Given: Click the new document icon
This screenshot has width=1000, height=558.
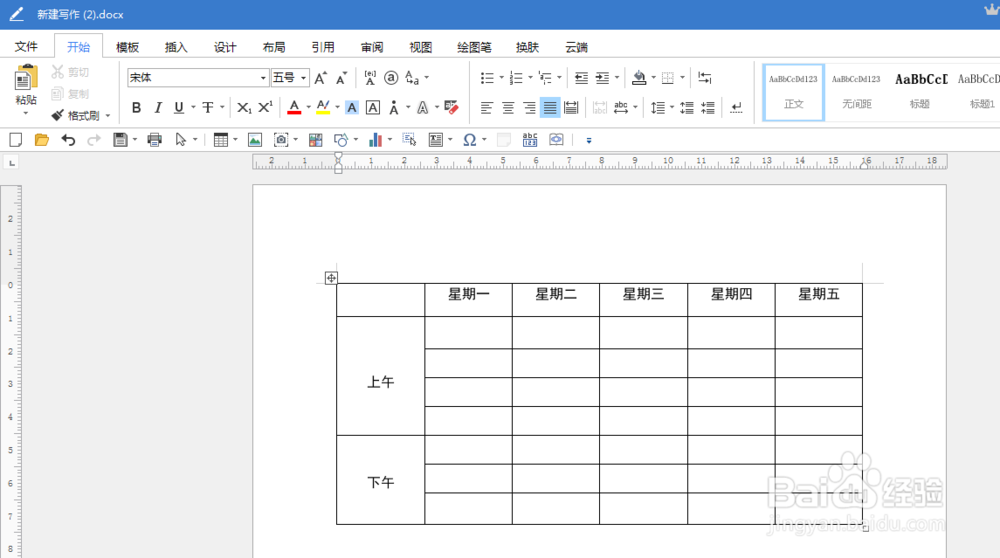Looking at the screenshot, I should tap(15, 140).
